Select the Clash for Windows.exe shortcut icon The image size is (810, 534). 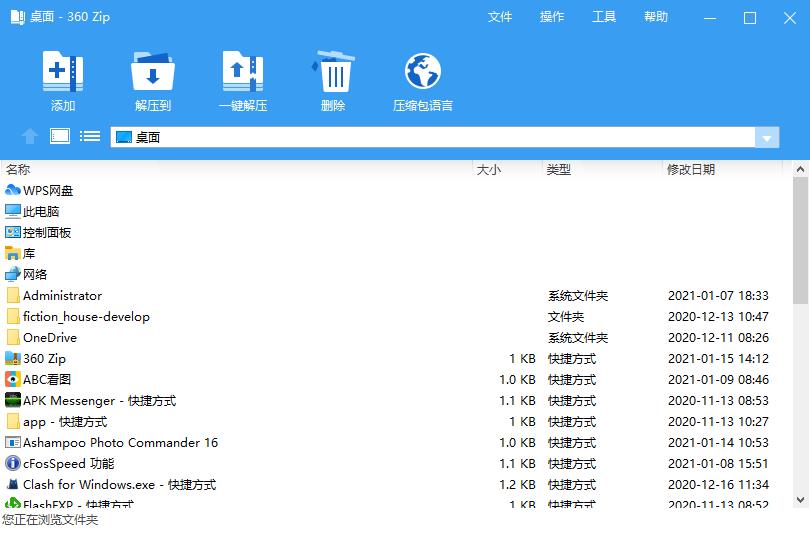point(12,484)
